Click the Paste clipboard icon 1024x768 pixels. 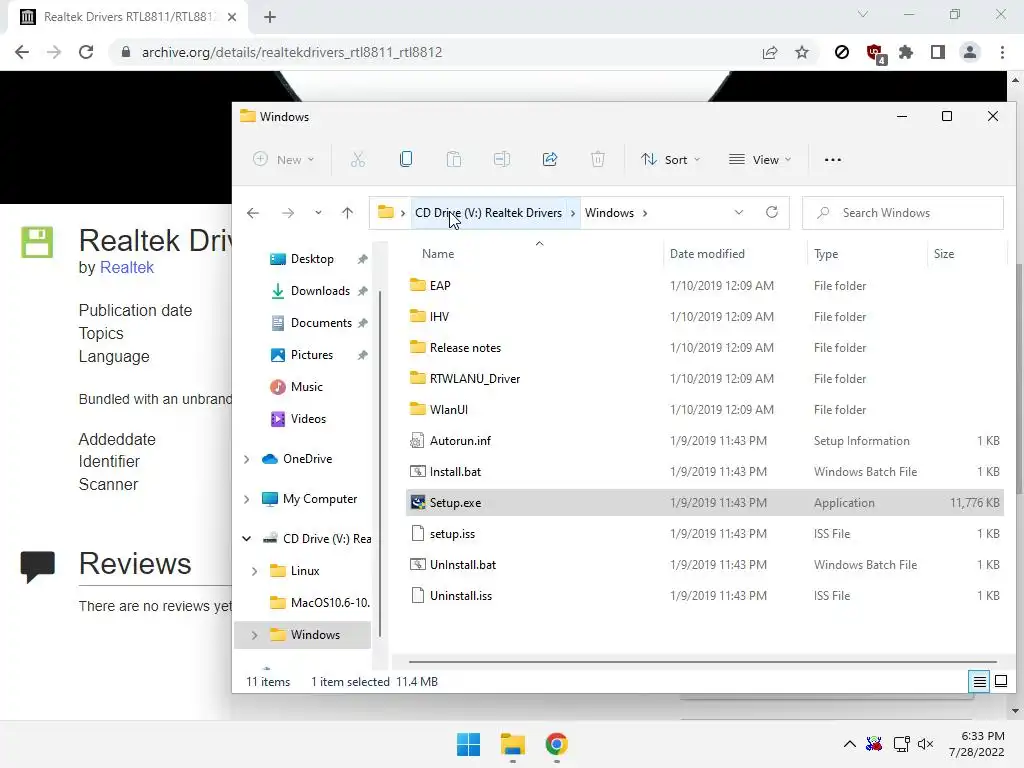pyautogui.click(x=453, y=159)
